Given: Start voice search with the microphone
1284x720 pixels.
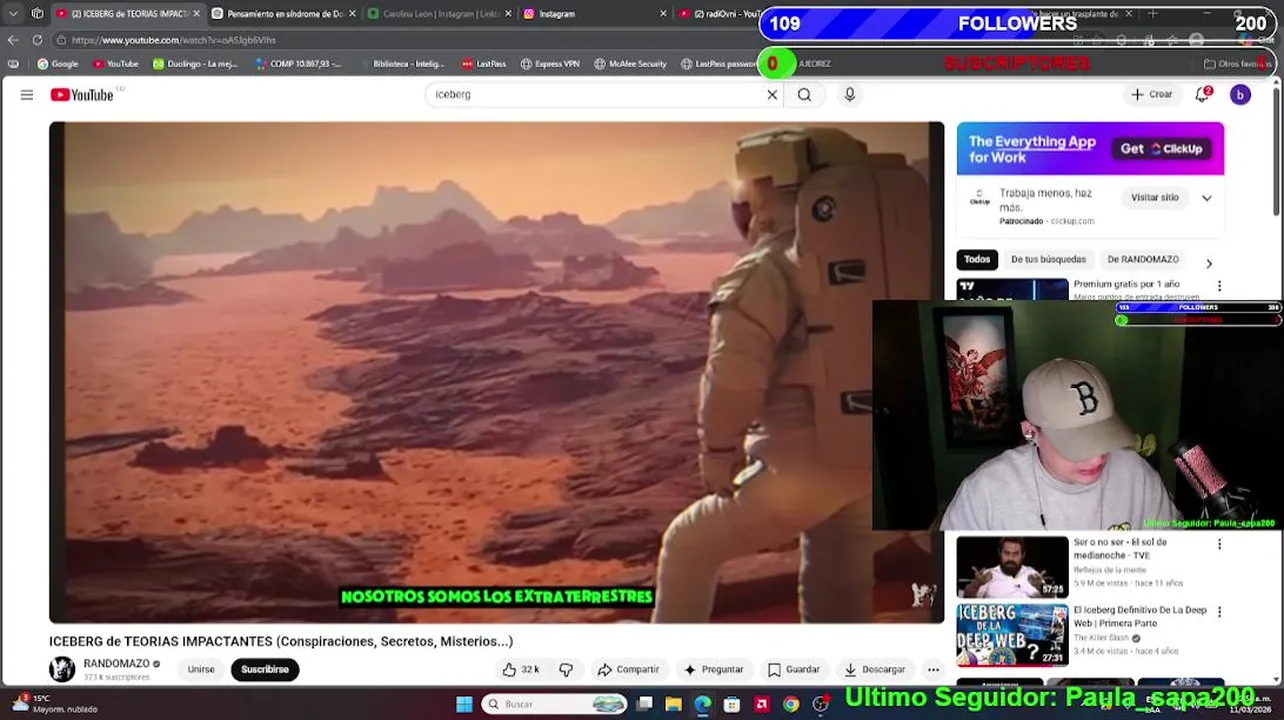Looking at the screenshot, I should pos(850,95).
